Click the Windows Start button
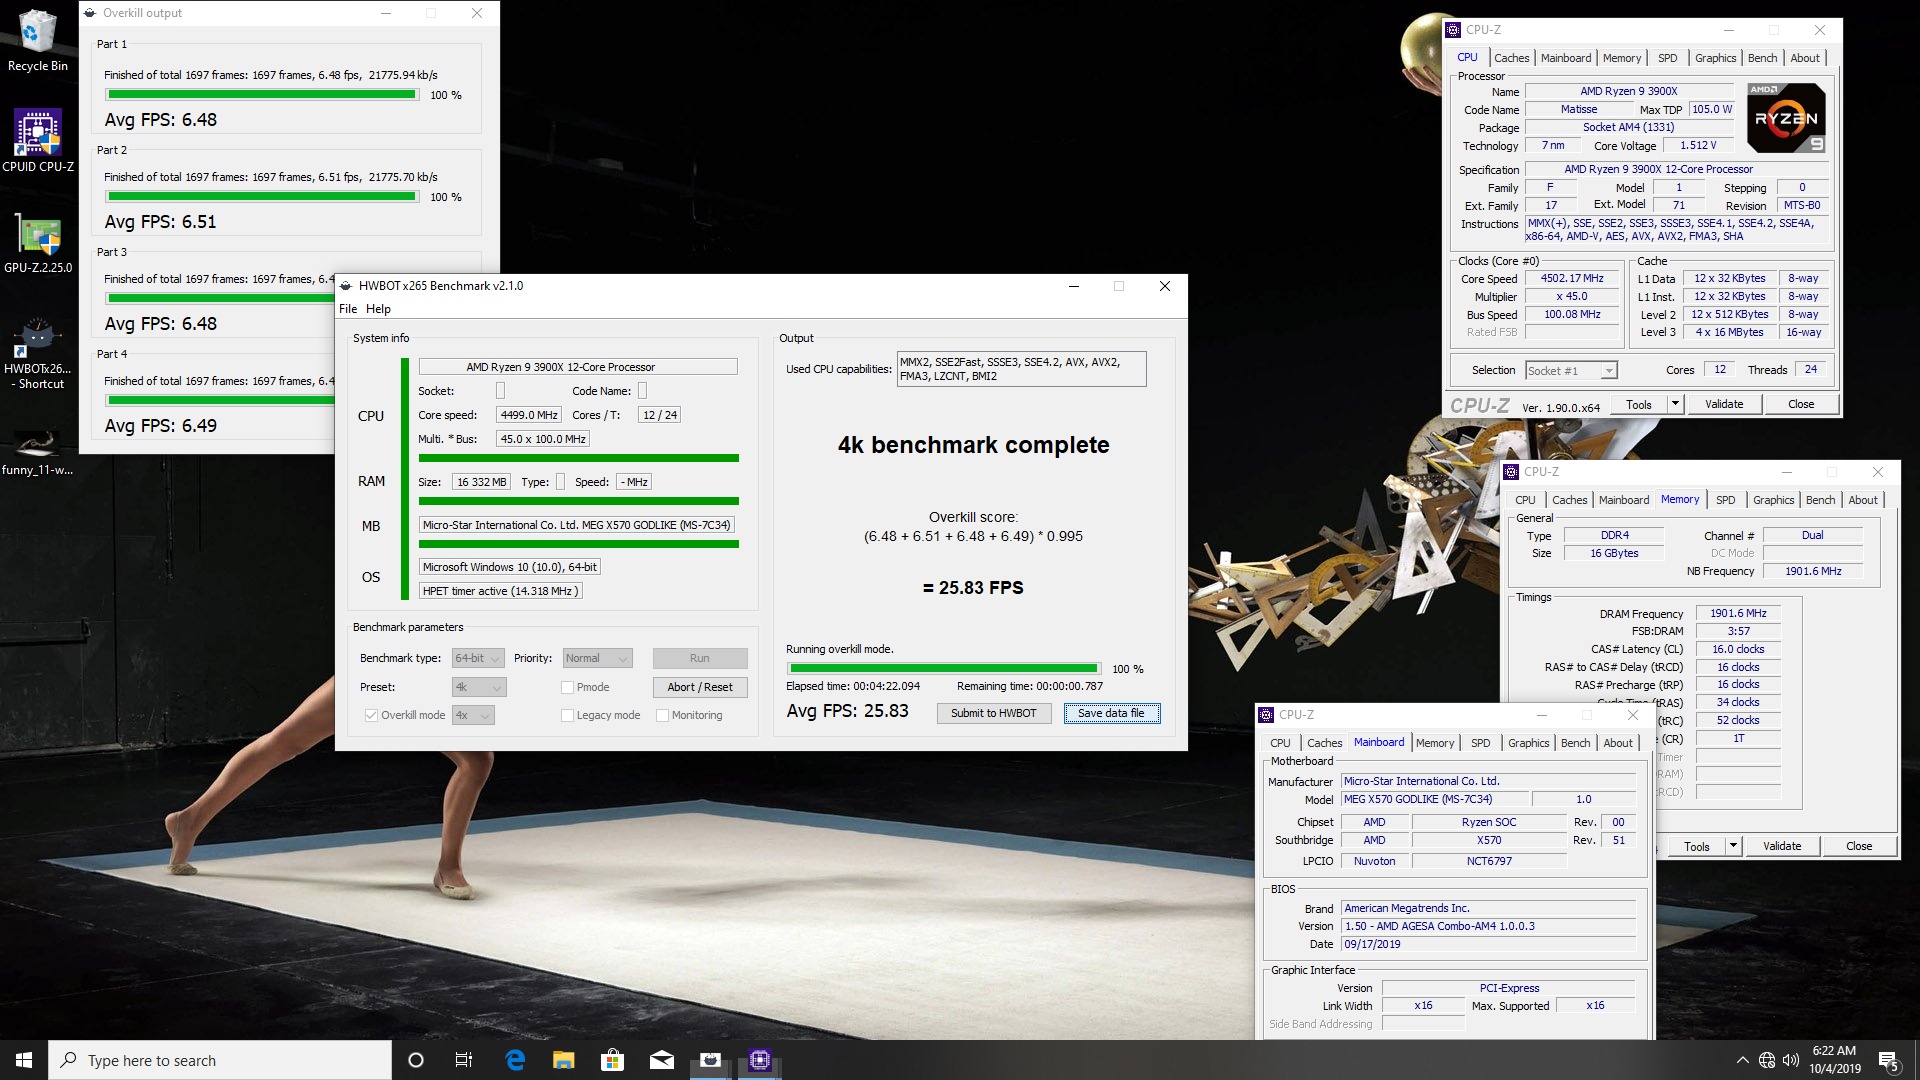This screenshot has width=1920, height=1080. coord(24,1060)
